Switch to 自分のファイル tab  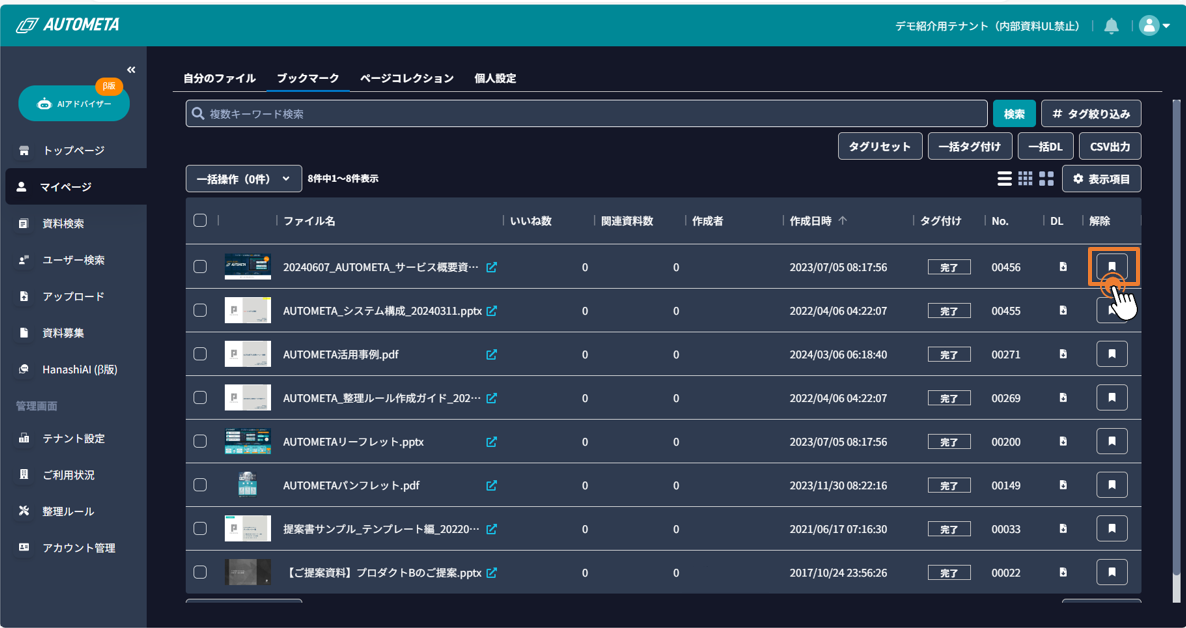[x=219, y=78]
